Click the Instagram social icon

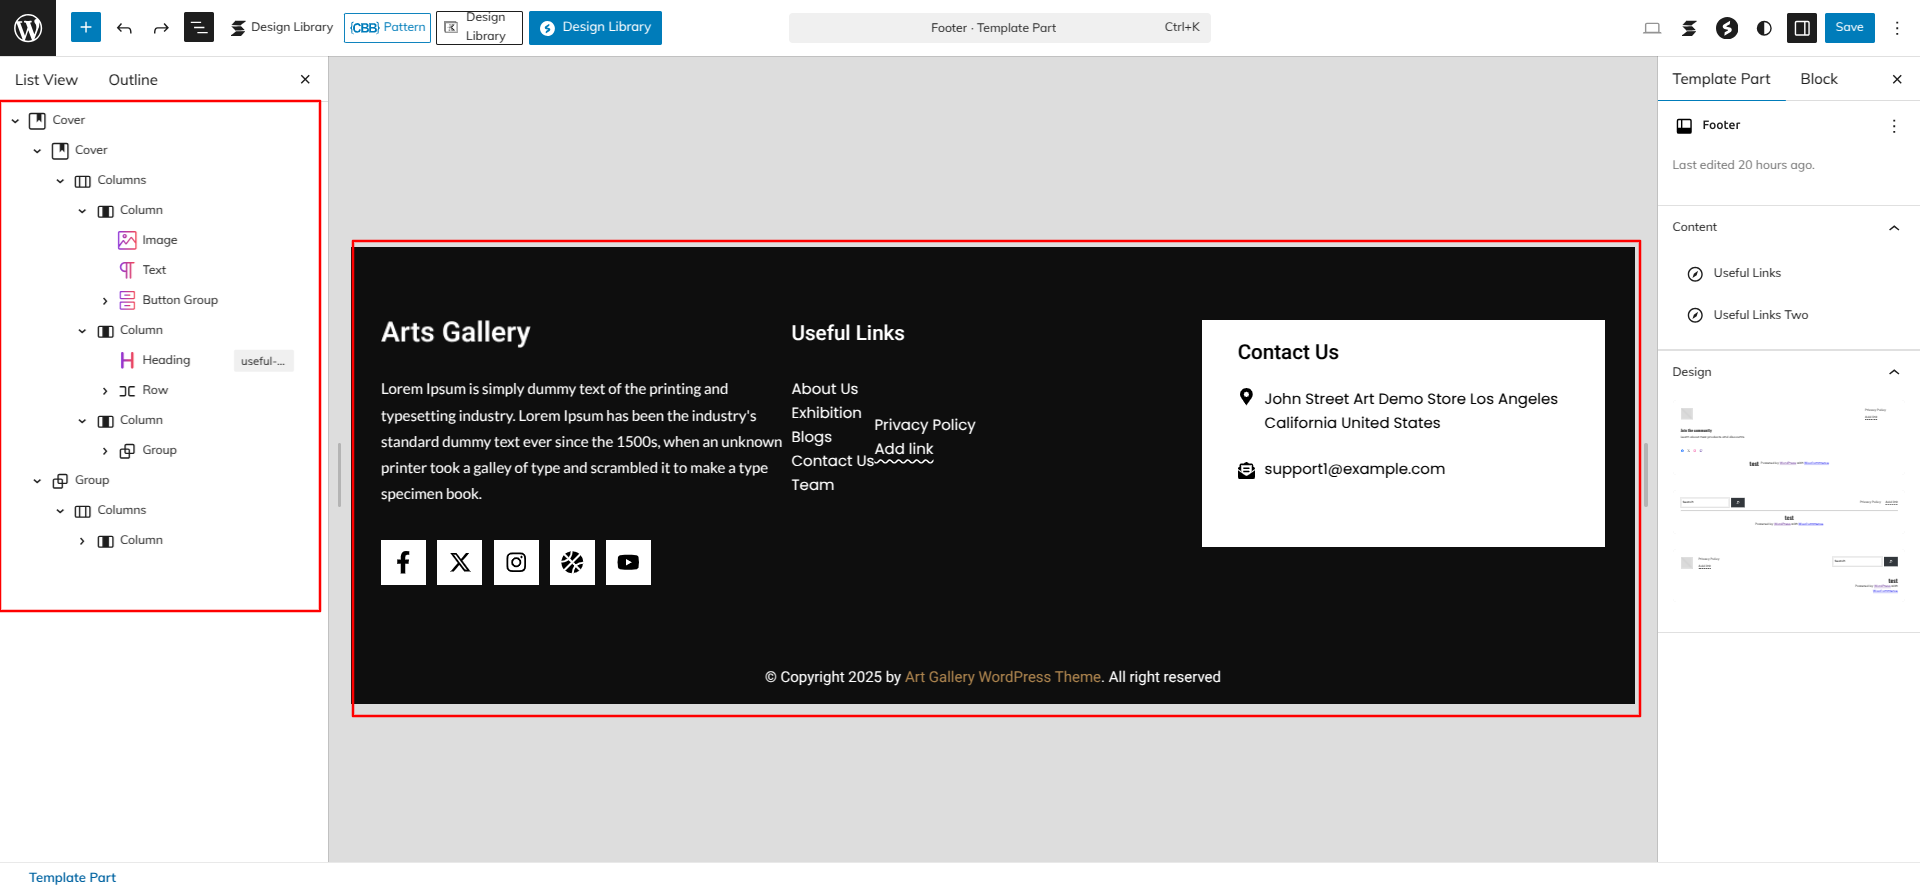[x=516, y=562]
